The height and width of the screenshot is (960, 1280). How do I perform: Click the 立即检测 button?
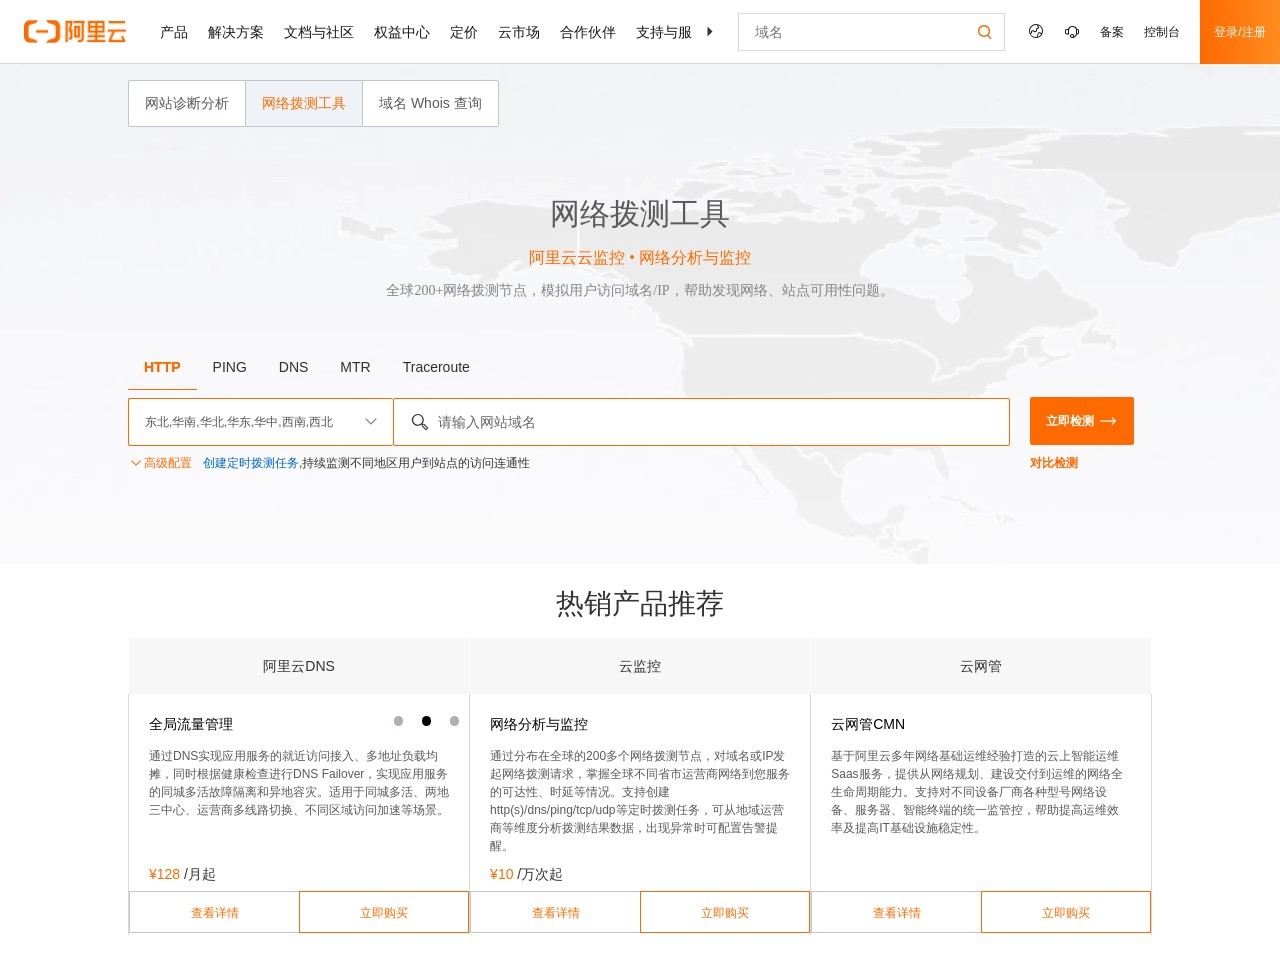[x=1081, y=421]
